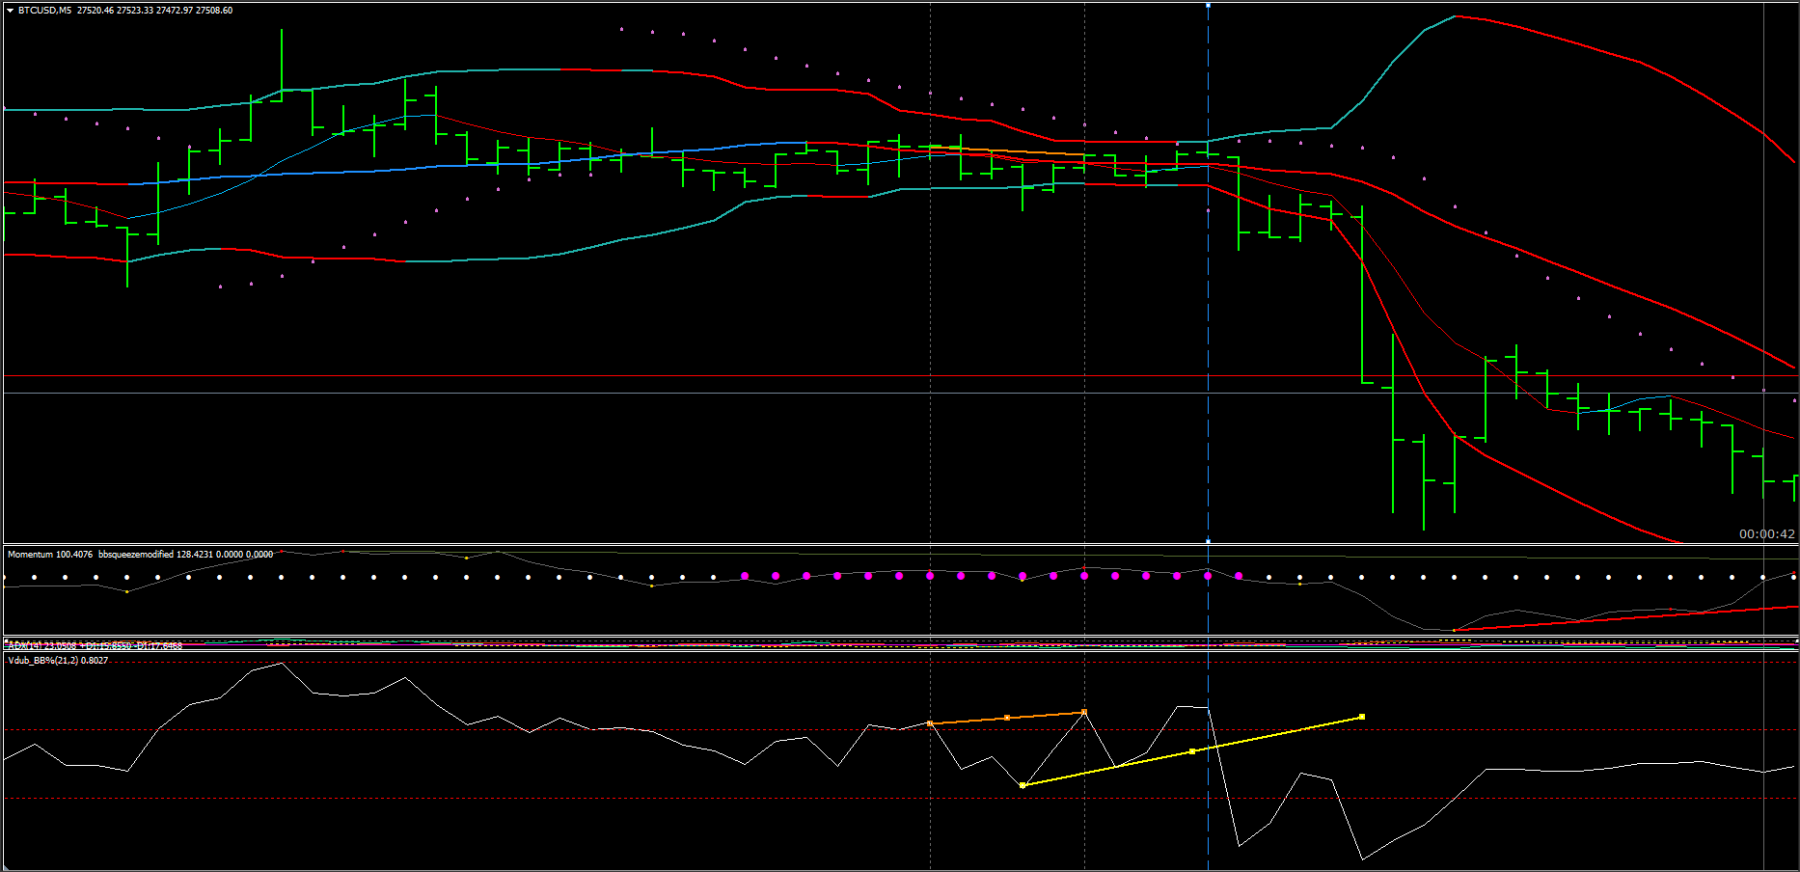
Task: Select the yellow trendline's middle anchor point
Action: coord(1192,751)
